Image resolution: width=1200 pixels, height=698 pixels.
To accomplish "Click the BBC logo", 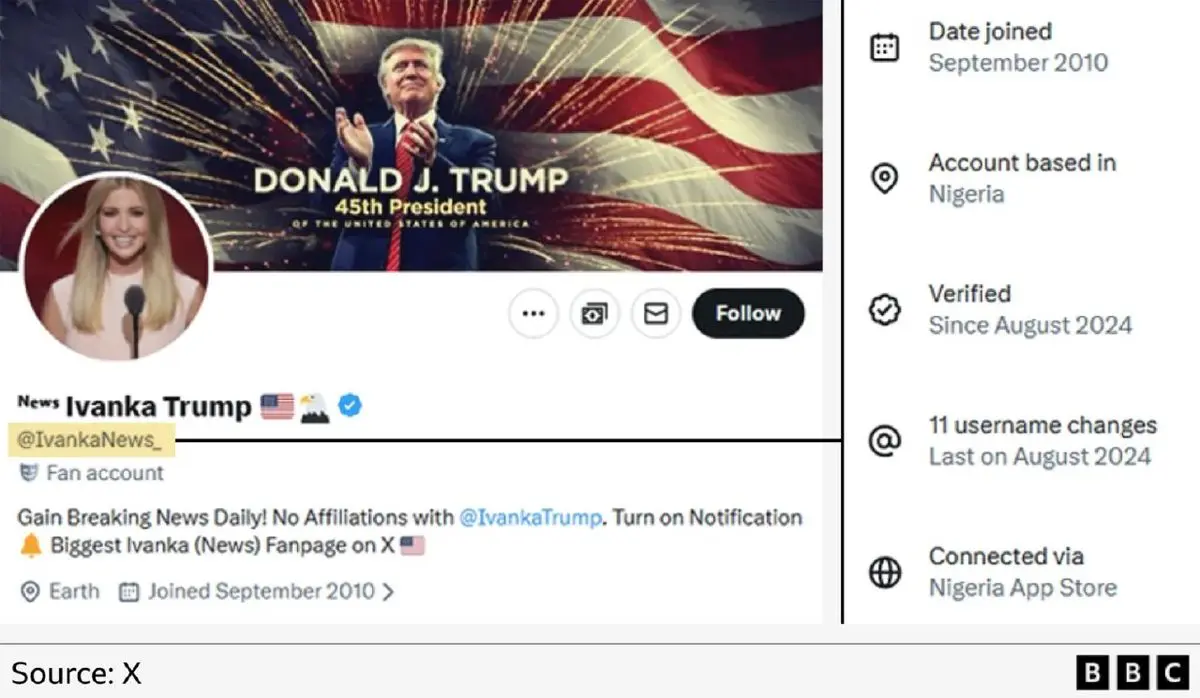I will click(x=1131, y=672).
